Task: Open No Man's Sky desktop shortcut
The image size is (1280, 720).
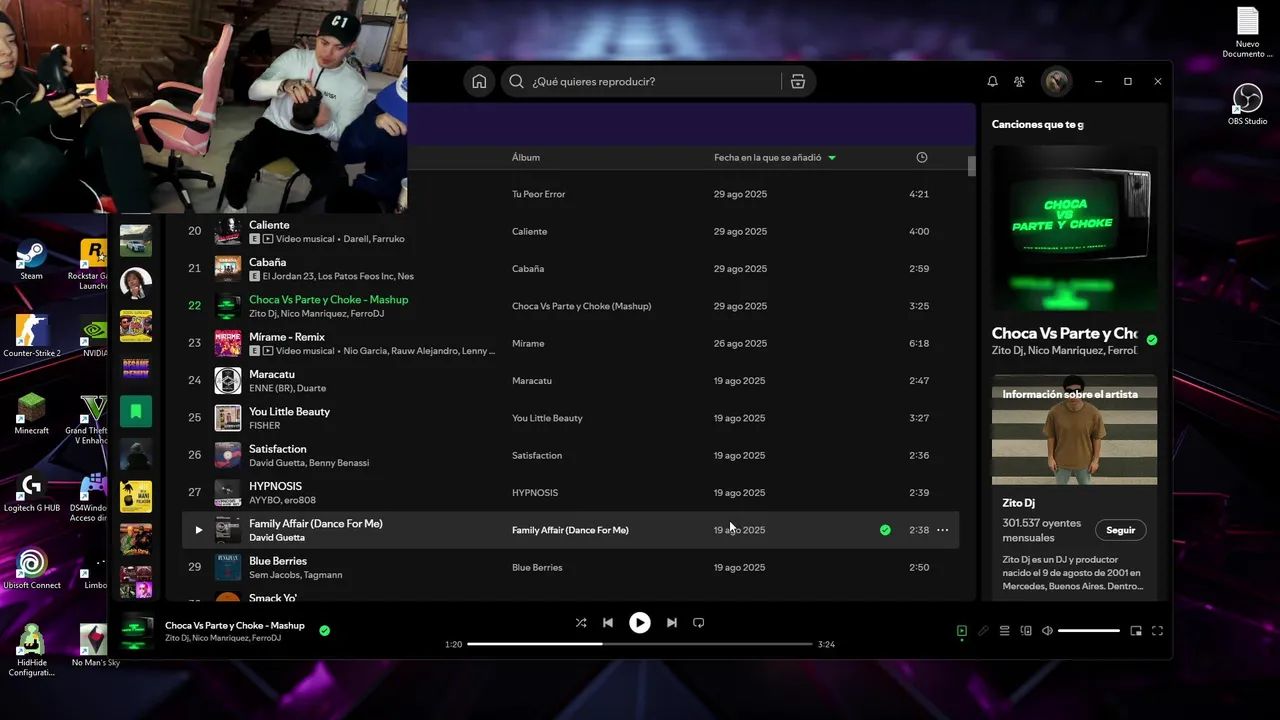Action: tap(96, 645)
